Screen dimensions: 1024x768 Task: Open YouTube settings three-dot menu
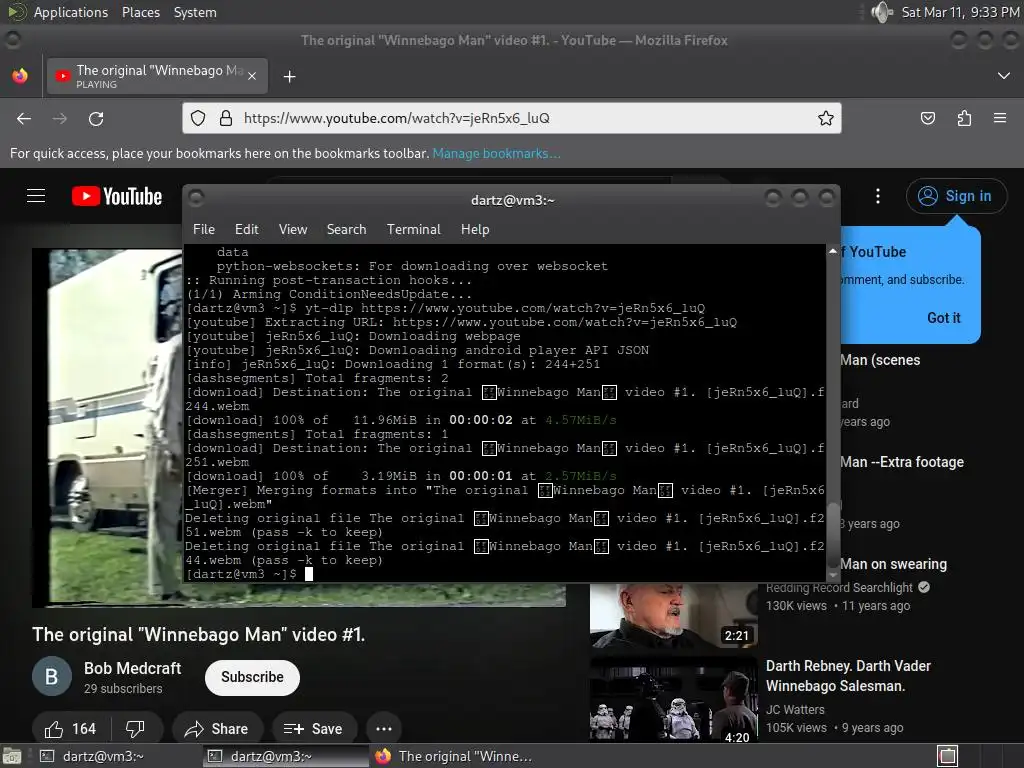[878, 196]
